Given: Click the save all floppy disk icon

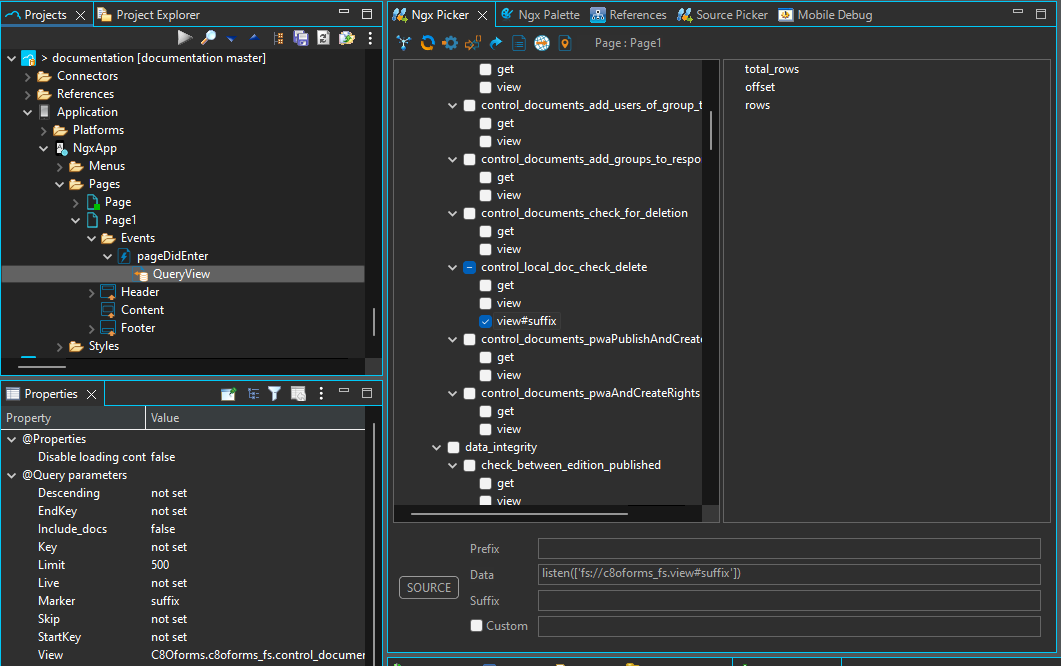Looking at the screenshot, I should (x=301, y=38).
